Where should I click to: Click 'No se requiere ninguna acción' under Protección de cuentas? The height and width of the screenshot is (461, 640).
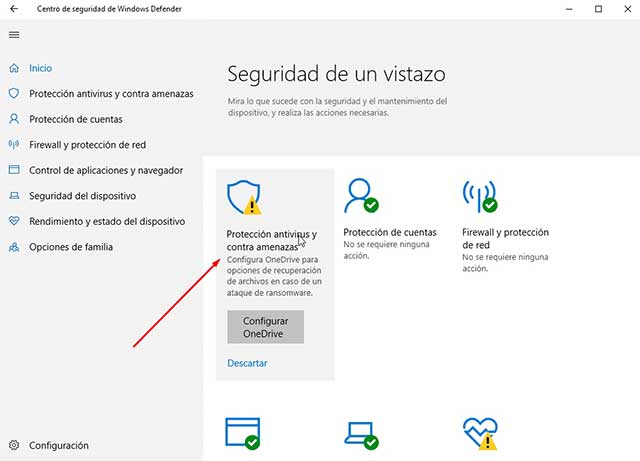[386, 250]
